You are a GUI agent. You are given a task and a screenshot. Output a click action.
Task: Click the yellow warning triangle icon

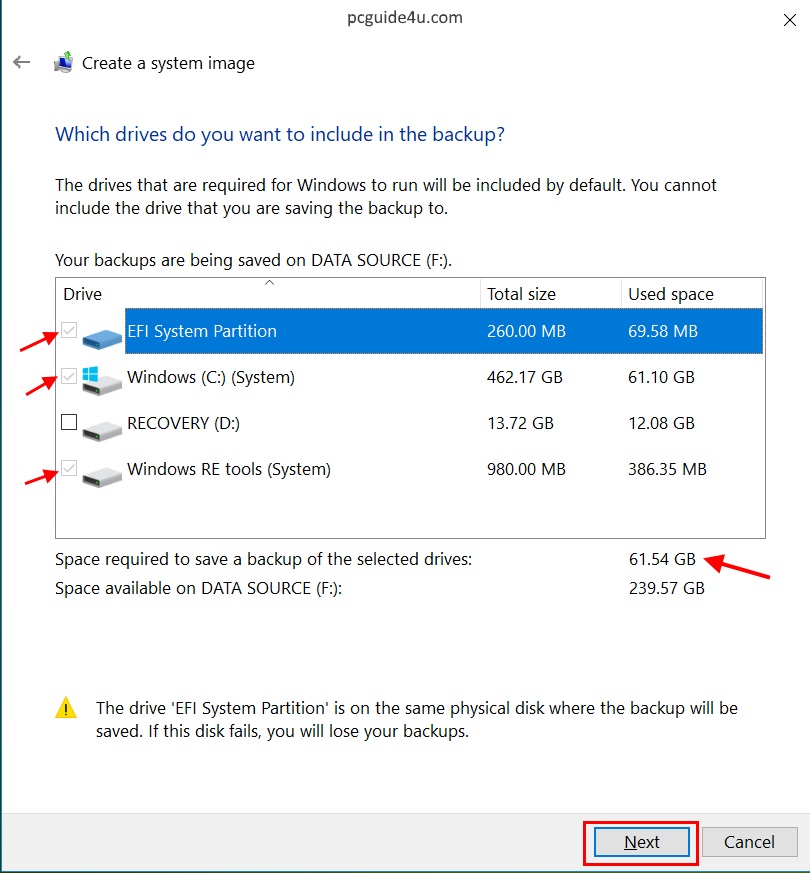pos(65,709)
